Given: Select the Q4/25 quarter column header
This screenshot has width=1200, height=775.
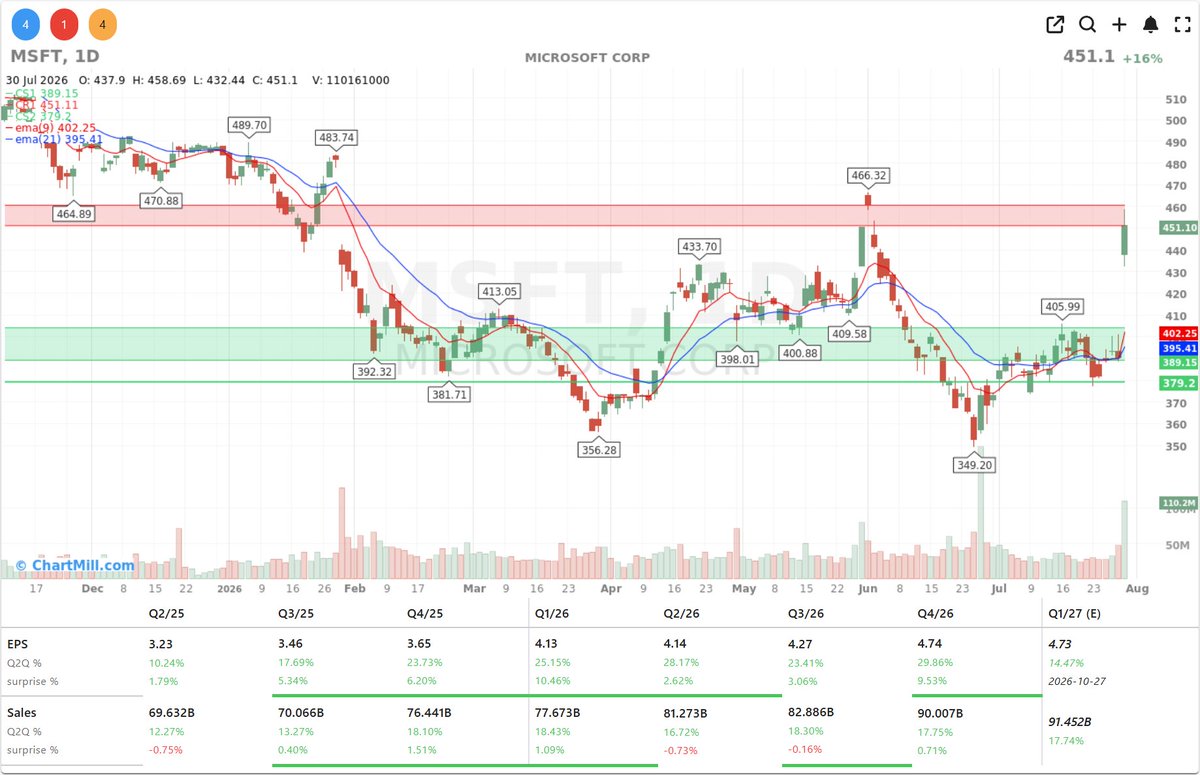Looking at the screenshot, I should pos(423,615).
